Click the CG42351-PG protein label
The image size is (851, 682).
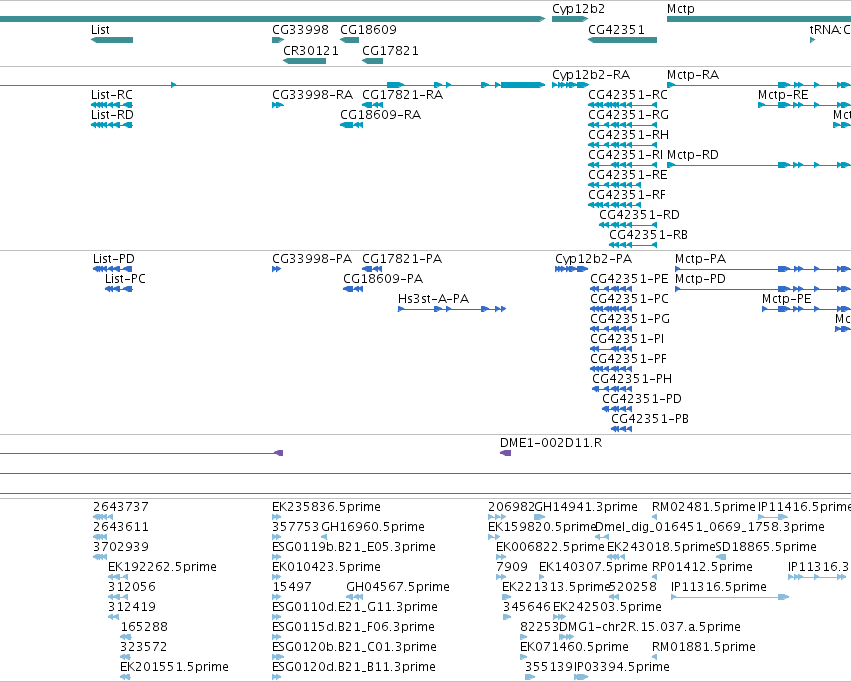click(x=630, y=319)
